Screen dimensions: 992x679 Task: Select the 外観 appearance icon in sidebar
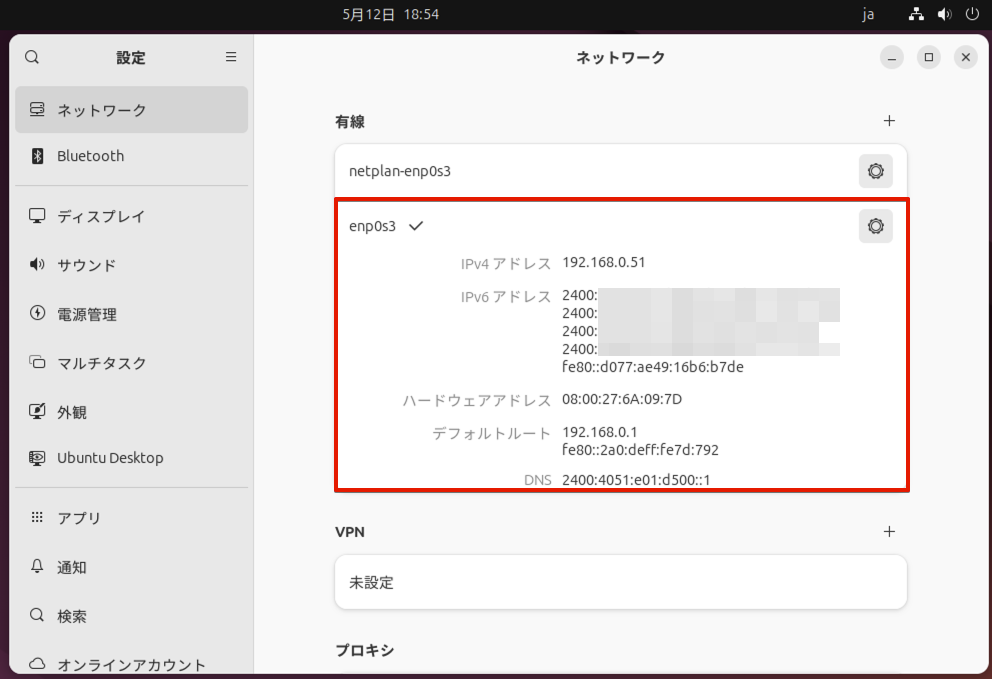(x=37, y=411)
